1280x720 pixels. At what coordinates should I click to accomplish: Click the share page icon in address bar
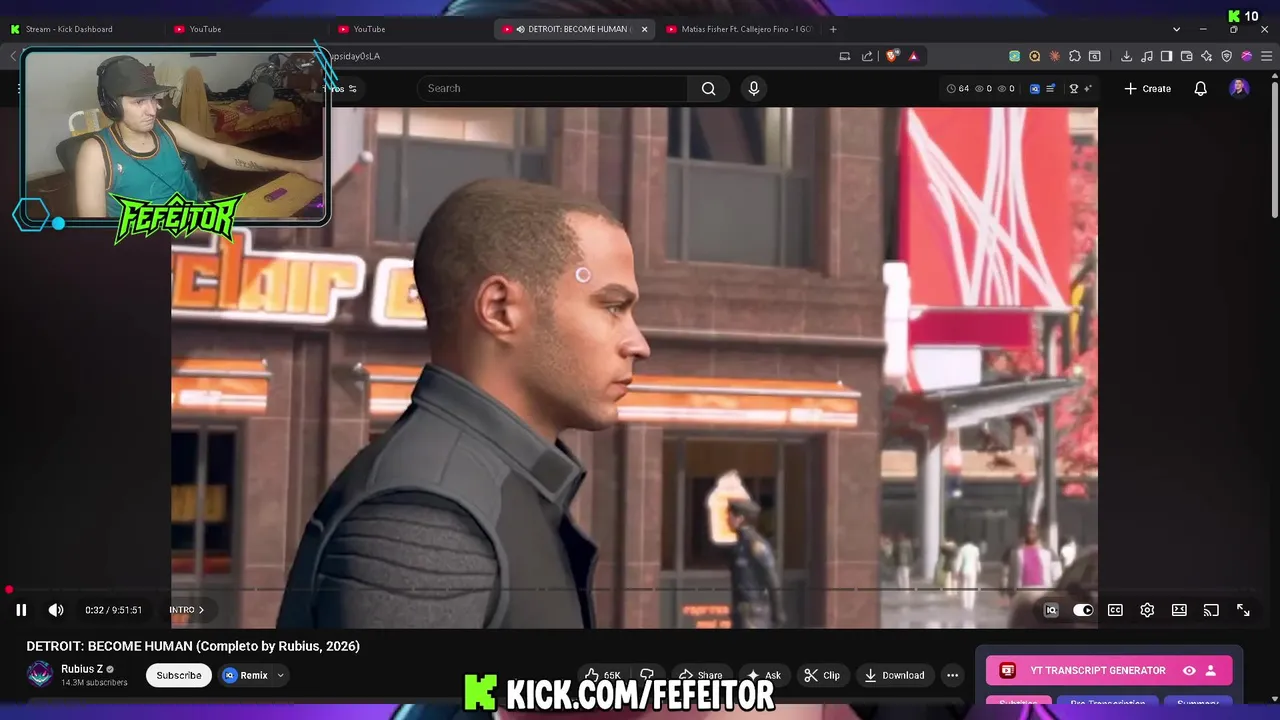click(x=867, y=56)
